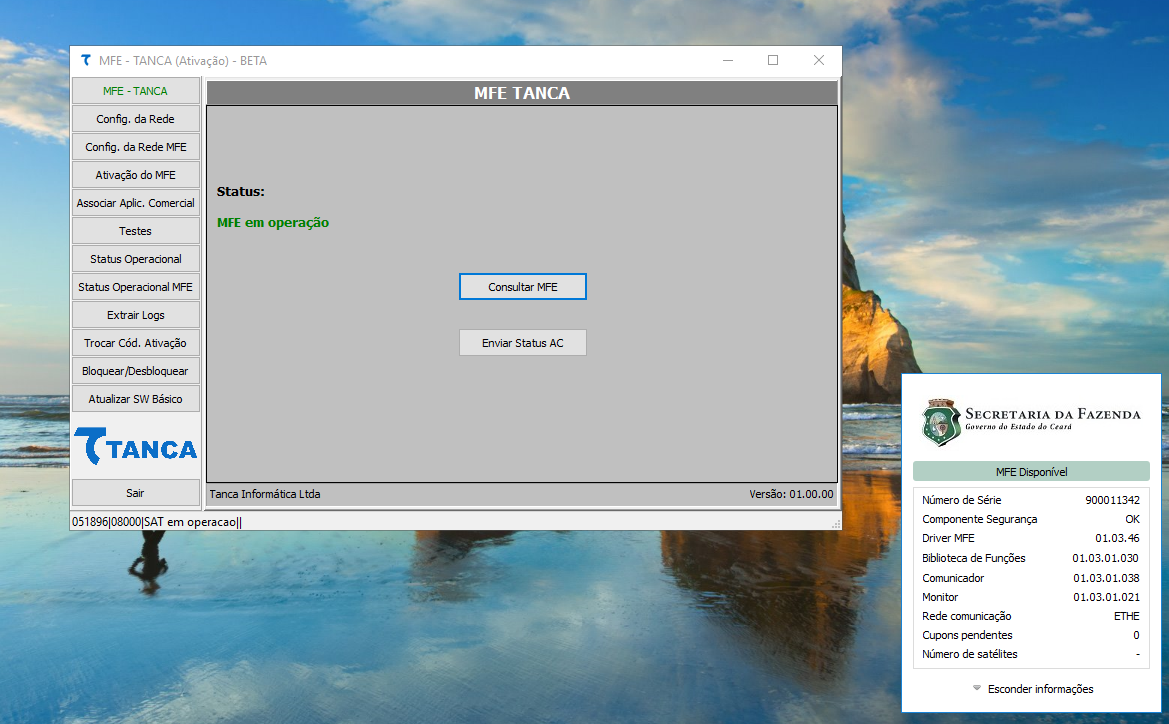The height and width of the screenshot is (724, 1169).
Task: Open Config. da Rede section
Action: click(x=136, y=119)
